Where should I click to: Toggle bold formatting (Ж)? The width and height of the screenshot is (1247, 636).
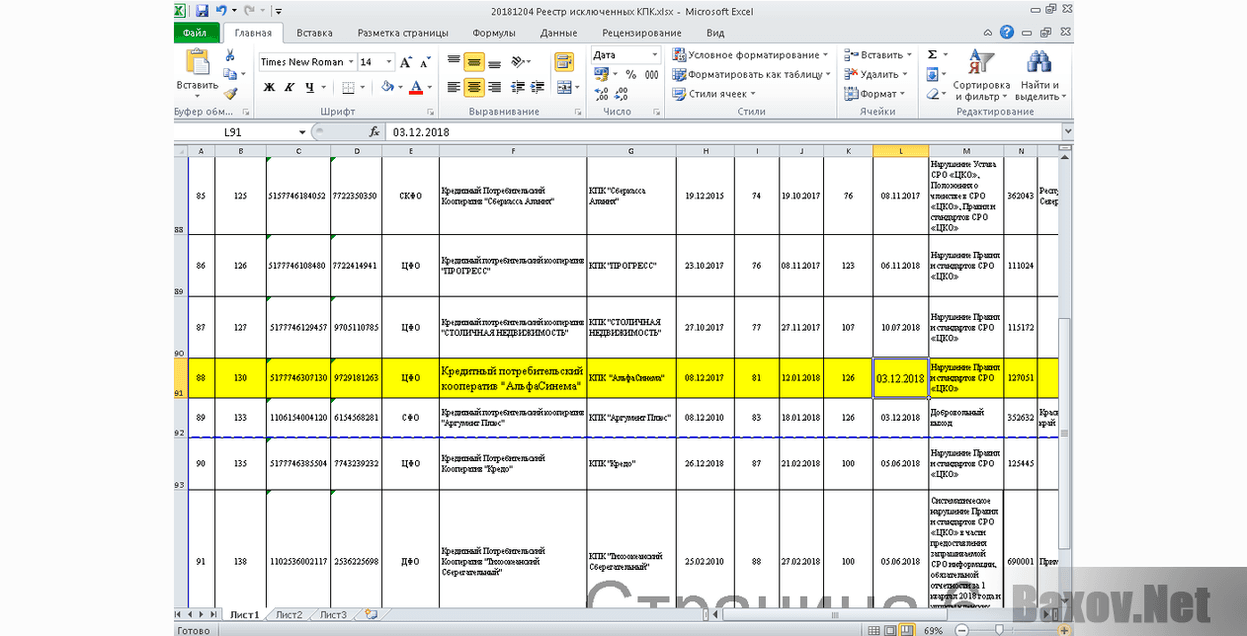pyautogui.click(x=269, y=88)
